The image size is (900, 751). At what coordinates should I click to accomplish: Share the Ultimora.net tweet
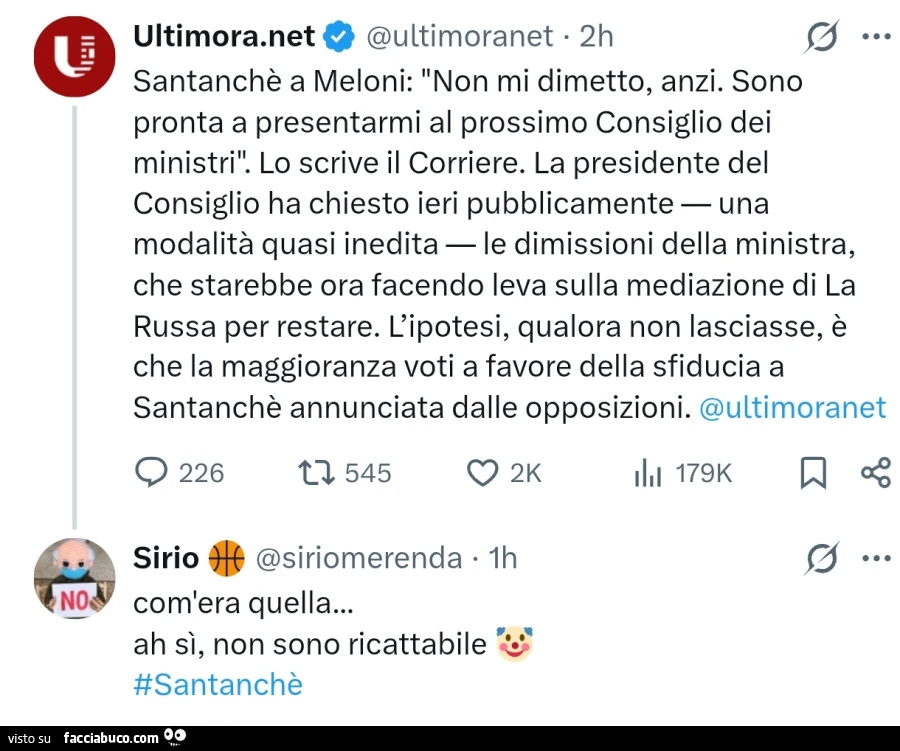pos(876,473)
